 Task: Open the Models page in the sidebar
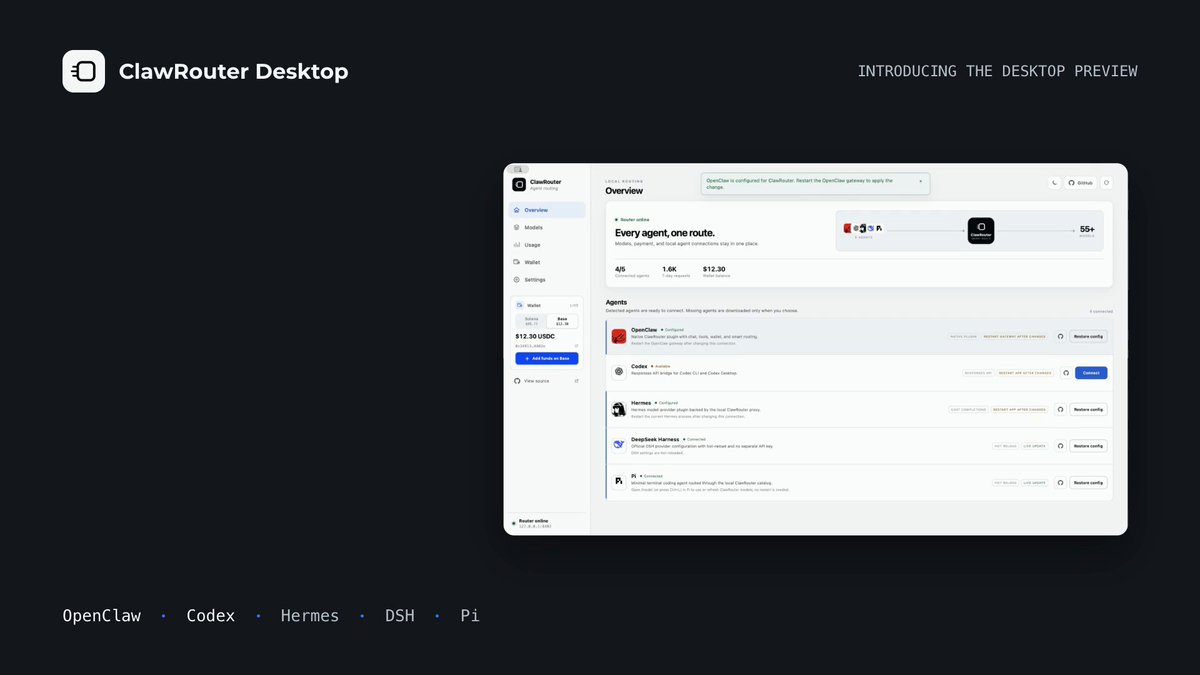(547, 227)
